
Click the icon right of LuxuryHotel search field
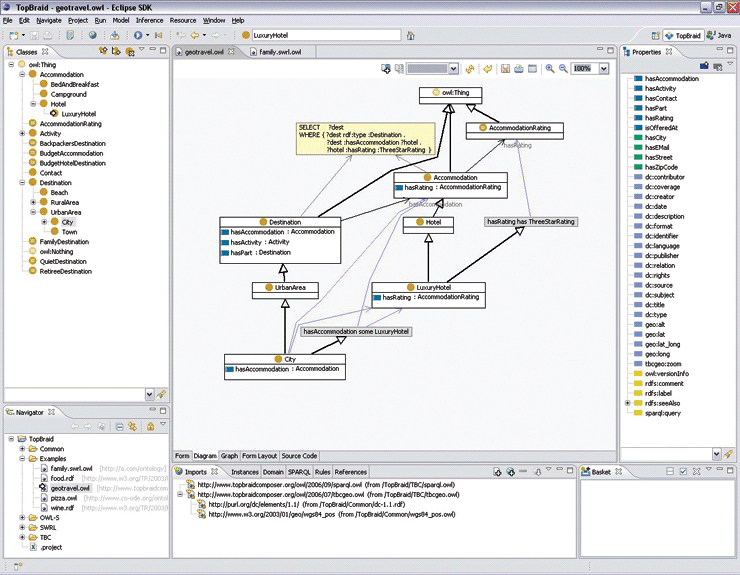(x=411, y=35)
